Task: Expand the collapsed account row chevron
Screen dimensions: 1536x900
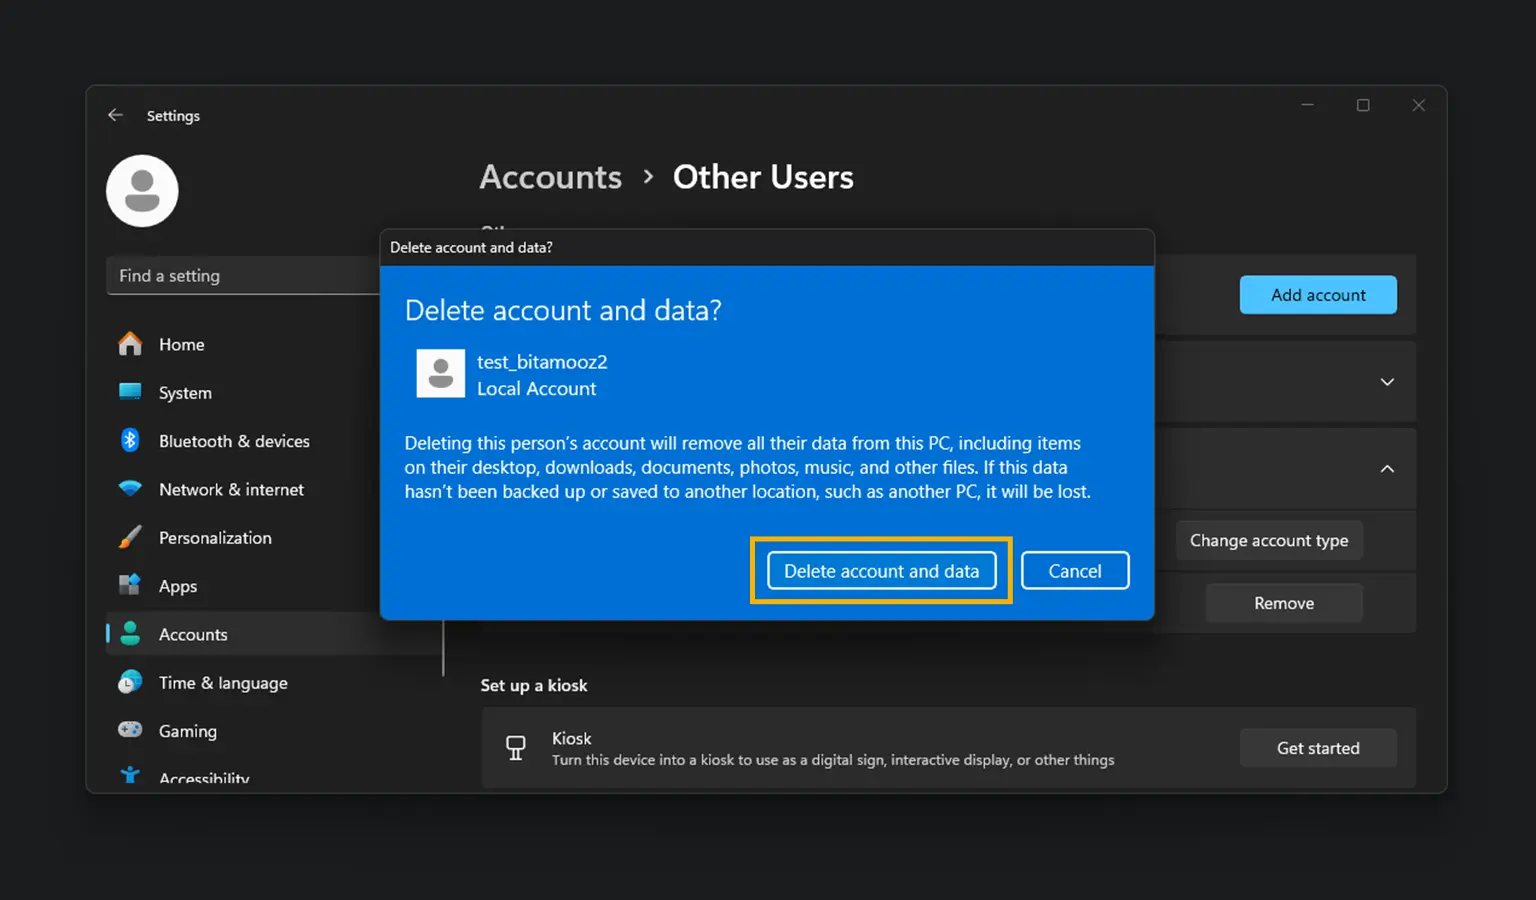Action: click(1387, 382)
